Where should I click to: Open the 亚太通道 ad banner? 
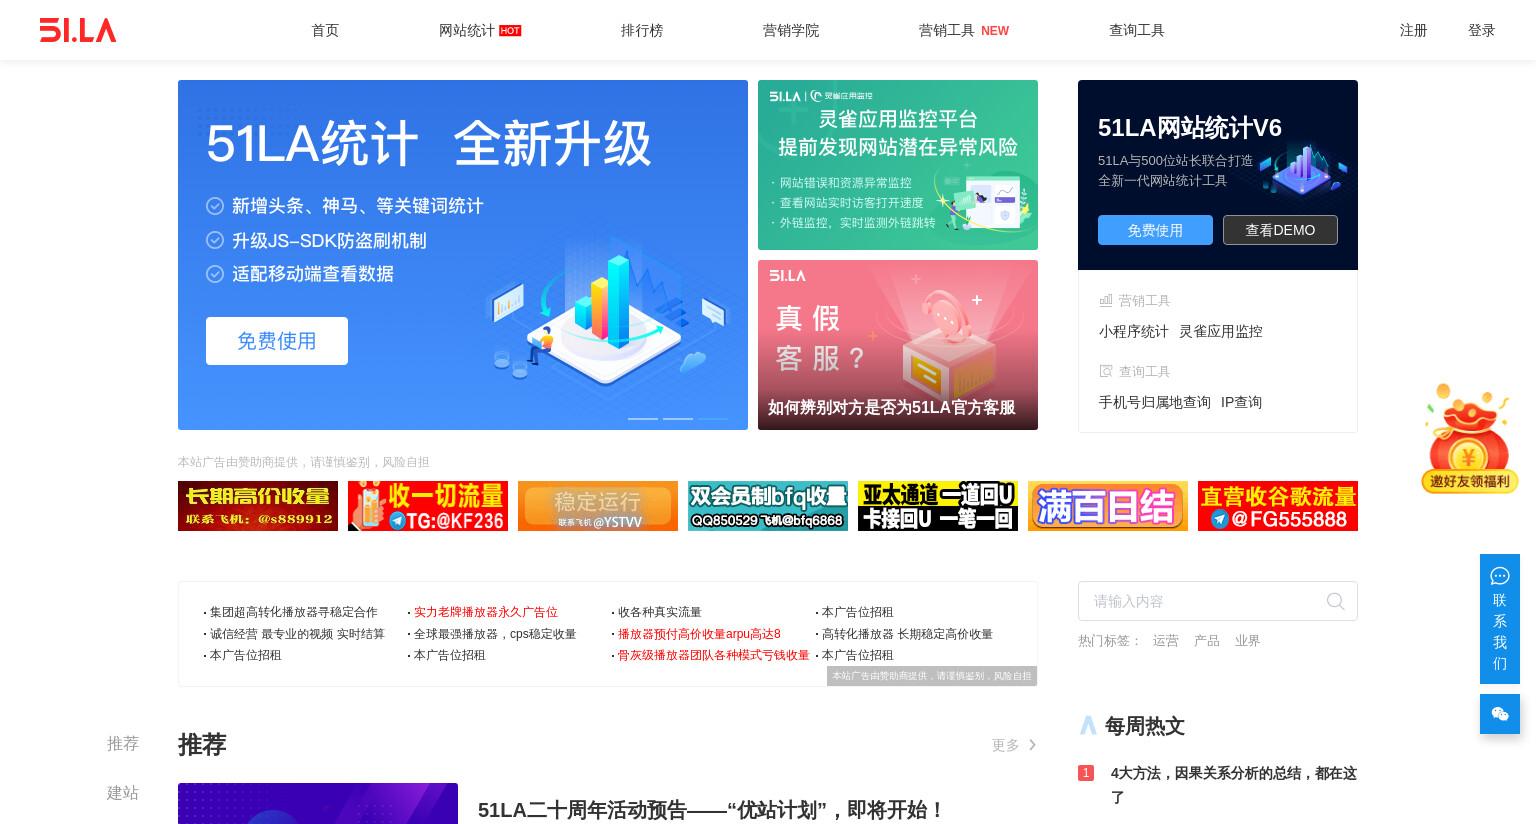click(x=938, y=506)
